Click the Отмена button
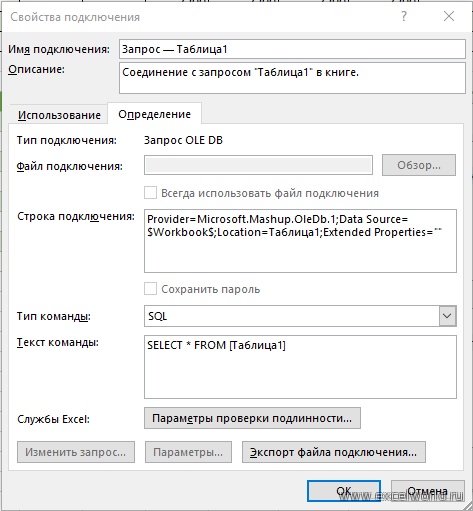The width and height of the screenshot is (473, 511). 428,491
